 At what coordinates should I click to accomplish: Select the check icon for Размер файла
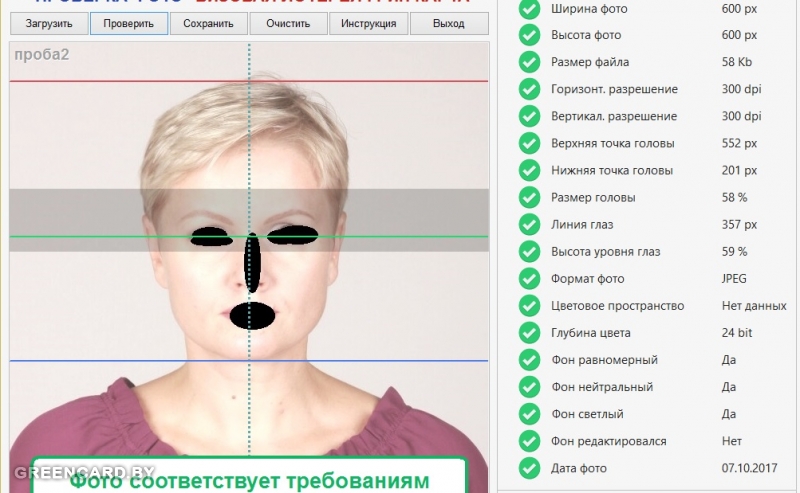[529, 63]
